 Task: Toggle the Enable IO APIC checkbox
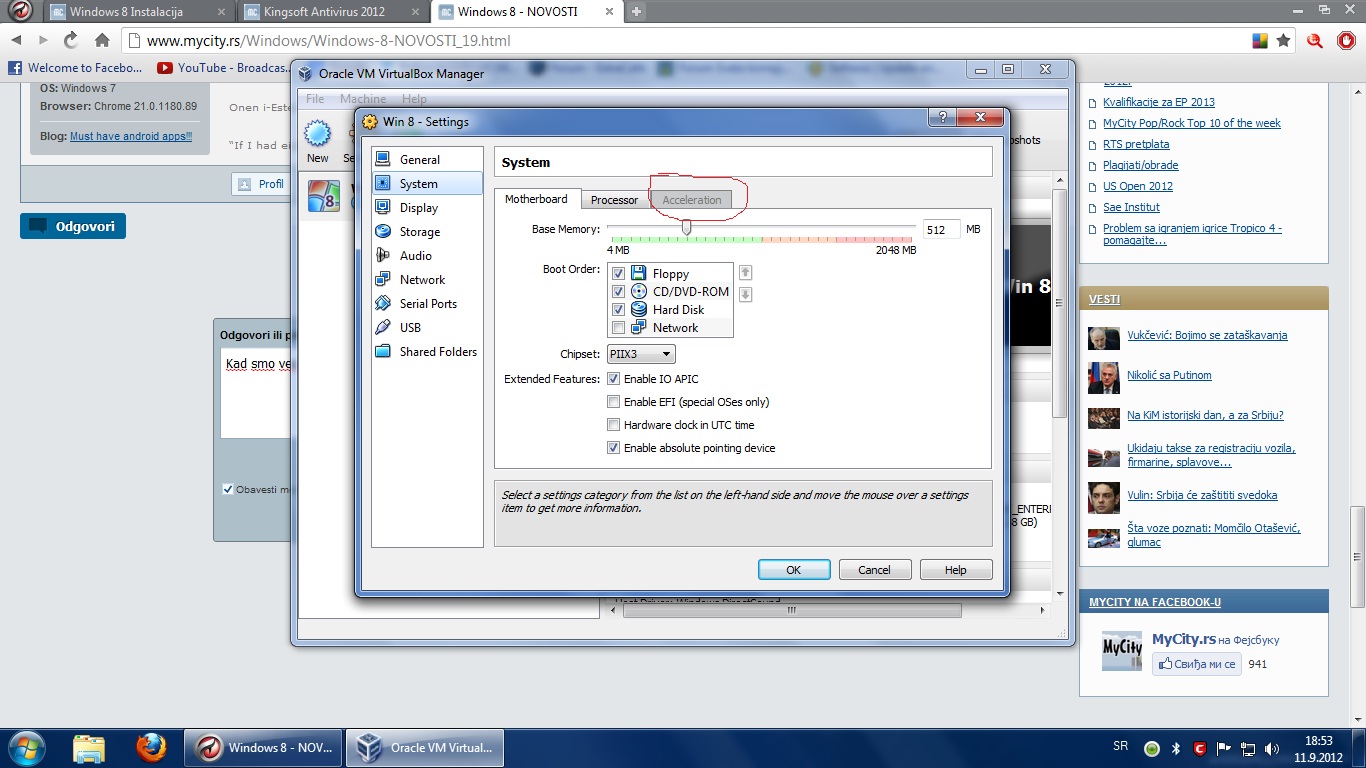(614, 379)
